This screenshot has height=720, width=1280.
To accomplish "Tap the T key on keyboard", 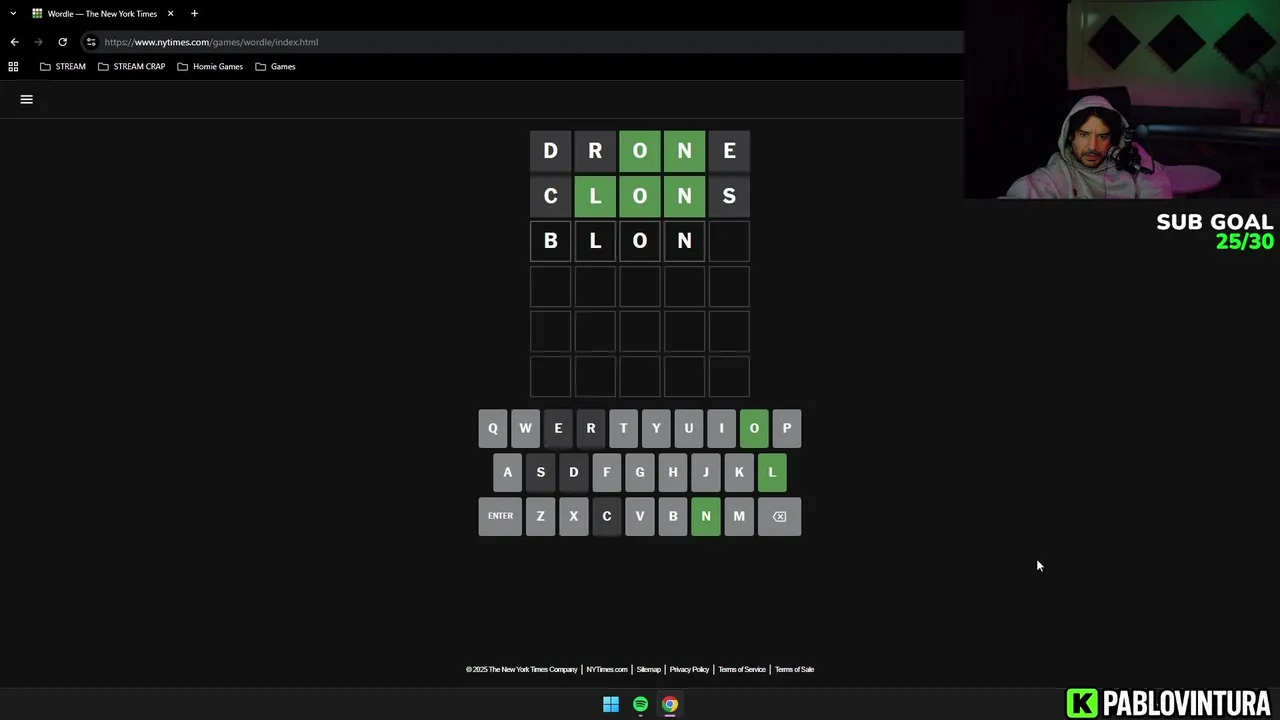I will [623, 428].
